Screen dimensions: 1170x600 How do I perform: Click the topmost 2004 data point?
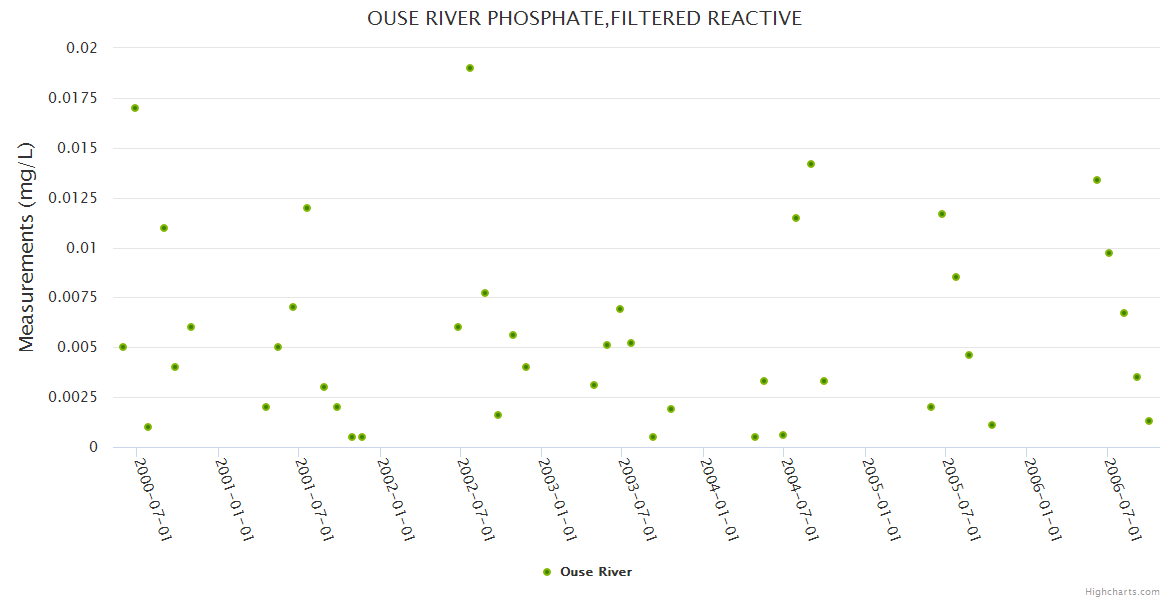811,164
